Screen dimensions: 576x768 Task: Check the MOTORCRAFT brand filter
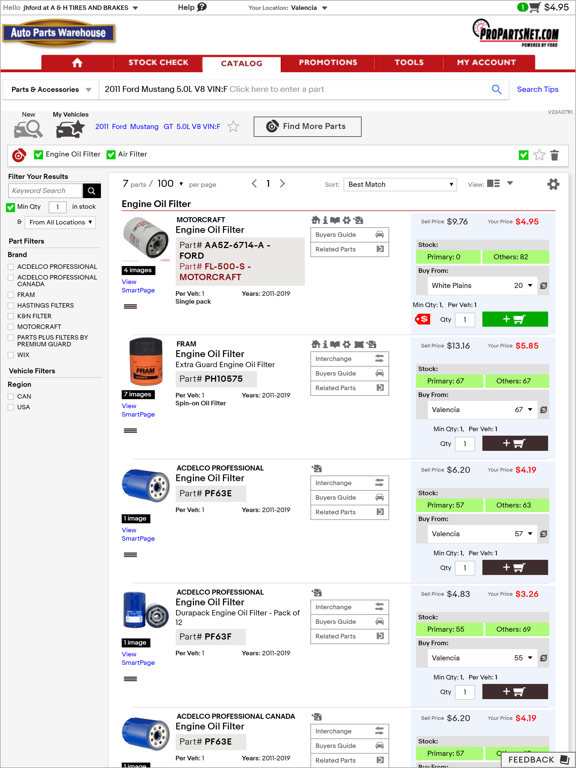click(x=11, y=327)
